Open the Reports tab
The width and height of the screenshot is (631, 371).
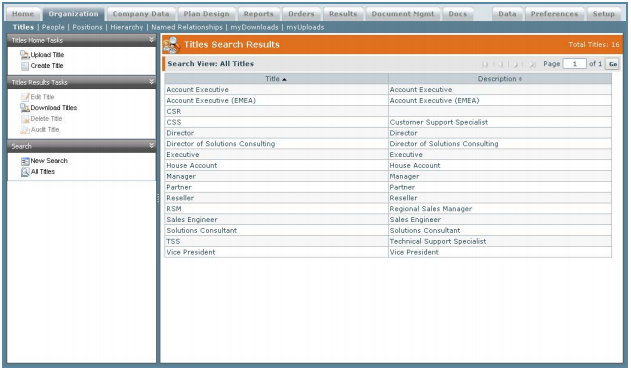pyautogui.click(x=259, y=14)
